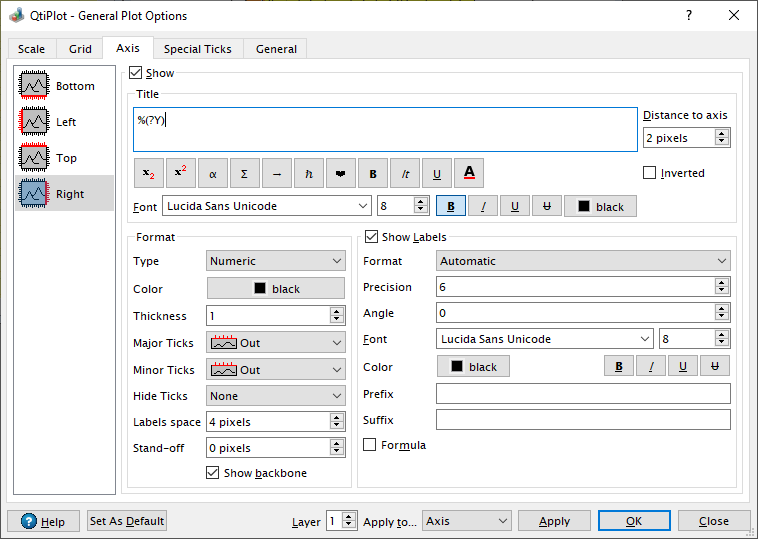
Task: Expand the labels Format Automatic dropdown
Action: 583,261
